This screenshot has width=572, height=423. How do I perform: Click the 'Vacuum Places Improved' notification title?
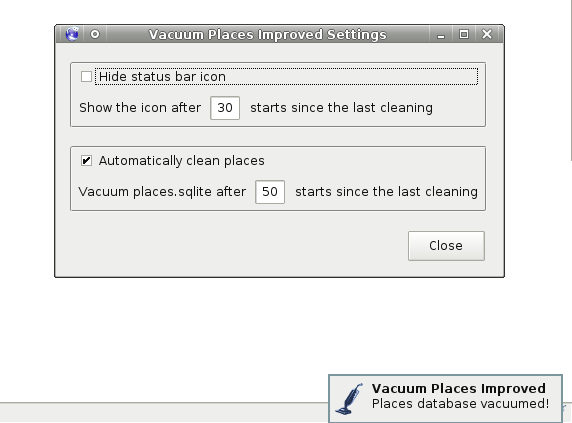[459, 388]
